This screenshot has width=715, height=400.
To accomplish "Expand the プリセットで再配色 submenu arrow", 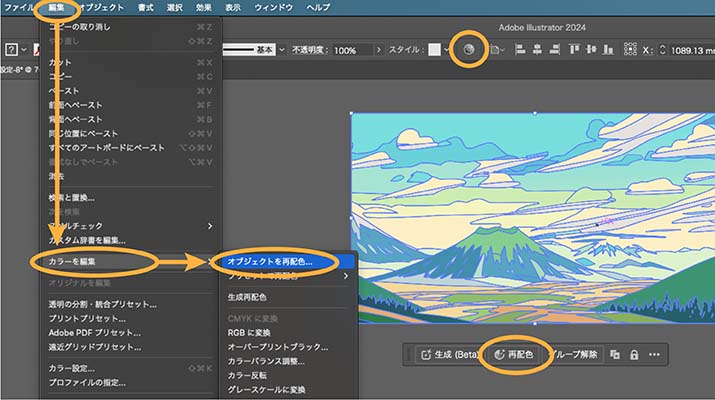I will 346,276.
